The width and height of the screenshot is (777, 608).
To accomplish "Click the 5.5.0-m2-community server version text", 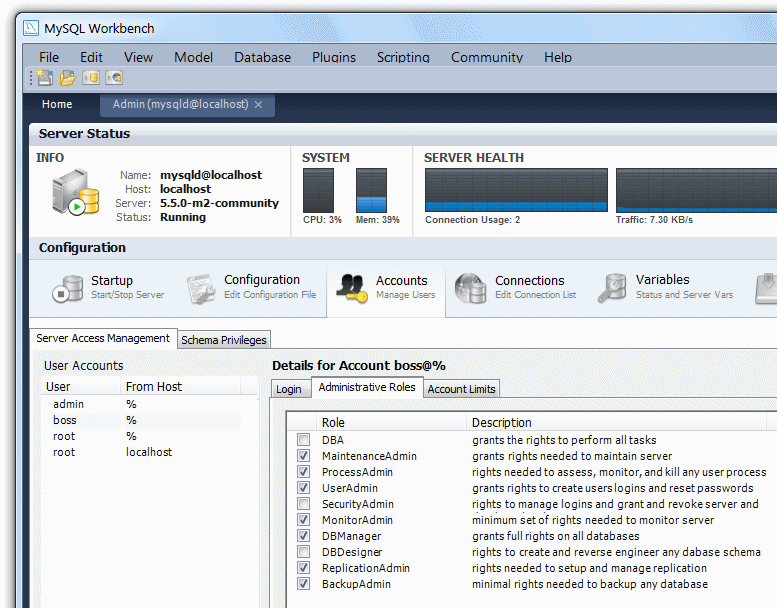I will (219, 203).
